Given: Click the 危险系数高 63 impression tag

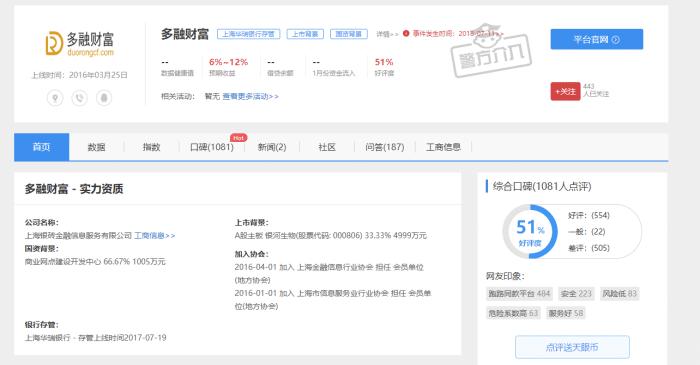Looking at the screenshot, I should tap(513, 313).
